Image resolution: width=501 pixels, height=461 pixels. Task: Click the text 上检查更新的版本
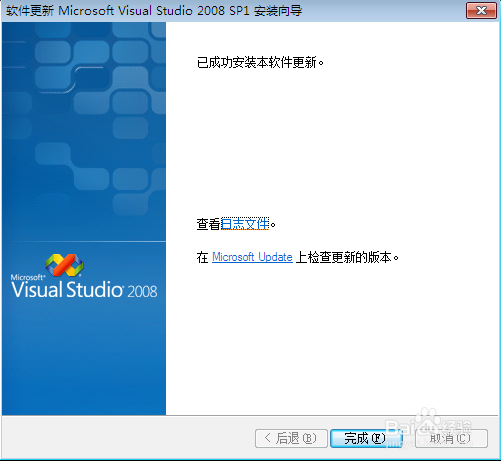(x=347, y=257)
